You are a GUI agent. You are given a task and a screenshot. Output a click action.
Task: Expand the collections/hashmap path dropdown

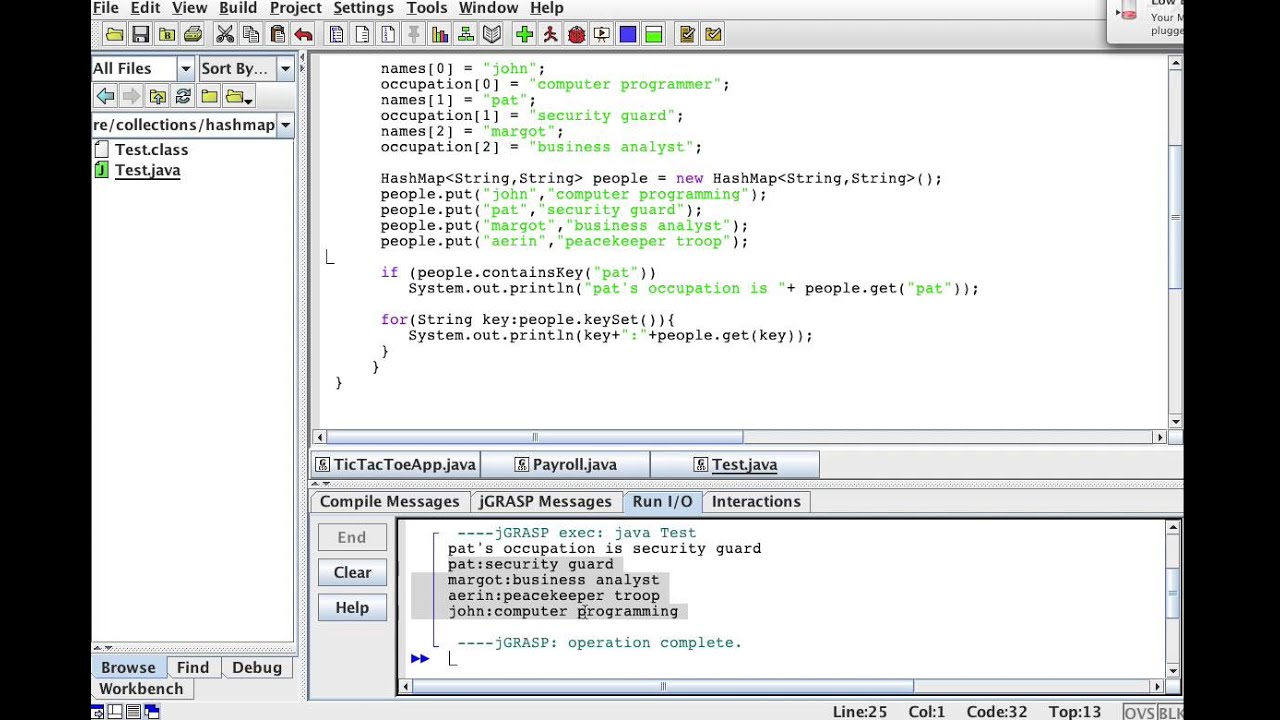(285, 125)
